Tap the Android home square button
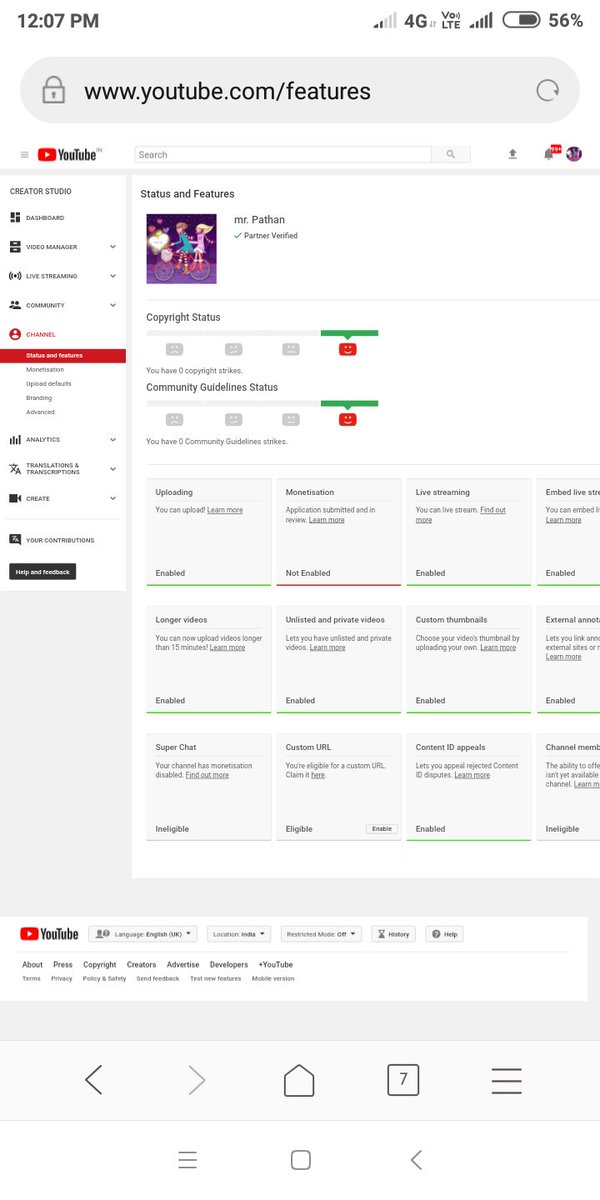The image size is (600, 1200). 300,1160
